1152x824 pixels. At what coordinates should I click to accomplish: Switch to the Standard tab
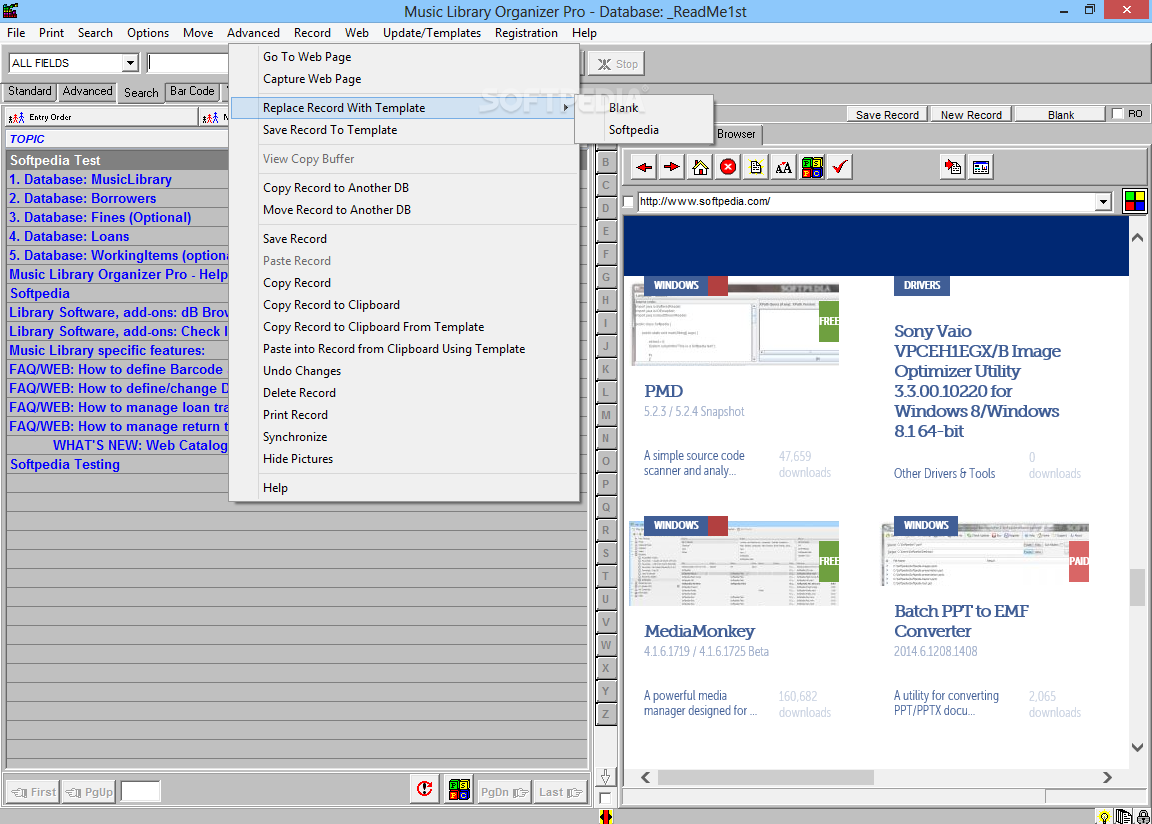click(29, 91)
